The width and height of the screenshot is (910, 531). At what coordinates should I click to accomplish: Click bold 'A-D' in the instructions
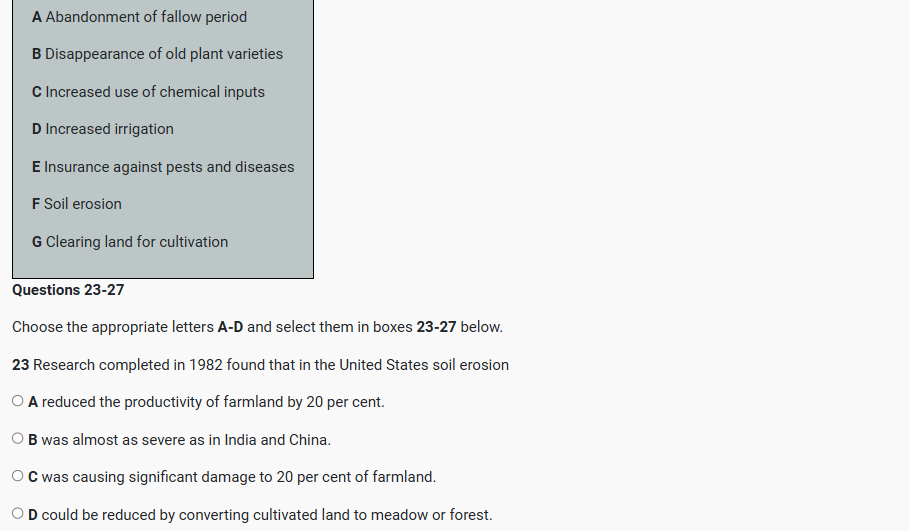(x=230, y=327)
